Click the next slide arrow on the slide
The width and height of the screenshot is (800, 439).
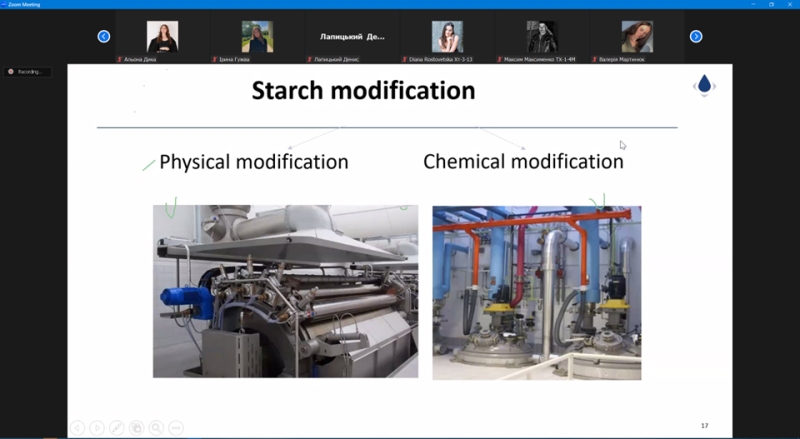click(97, 428)
